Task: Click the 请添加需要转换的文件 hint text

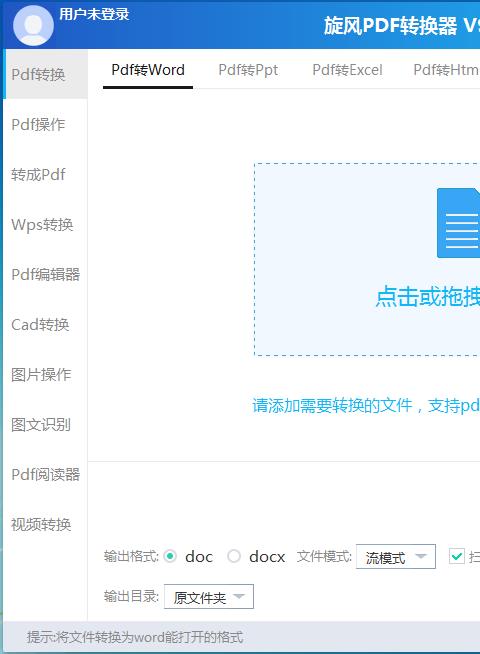Action: 366,405
